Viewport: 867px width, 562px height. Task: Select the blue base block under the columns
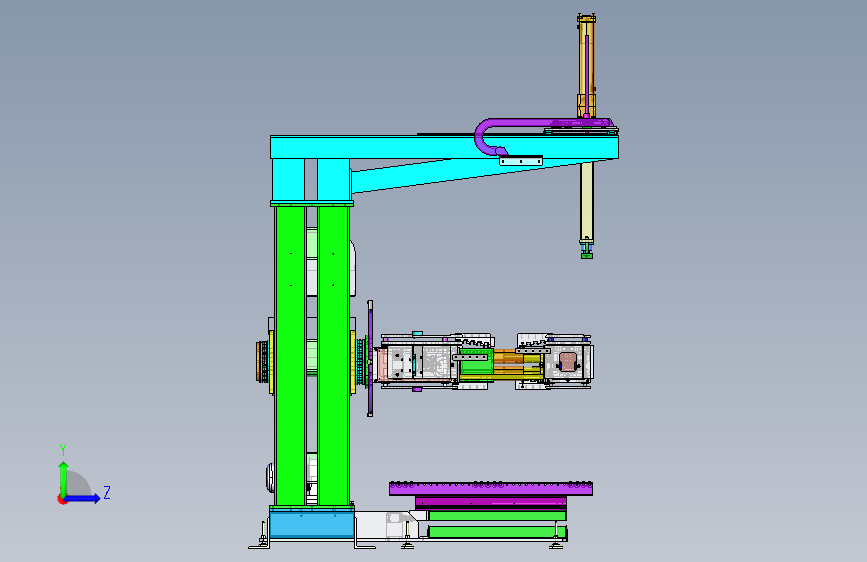pos(312,524)
